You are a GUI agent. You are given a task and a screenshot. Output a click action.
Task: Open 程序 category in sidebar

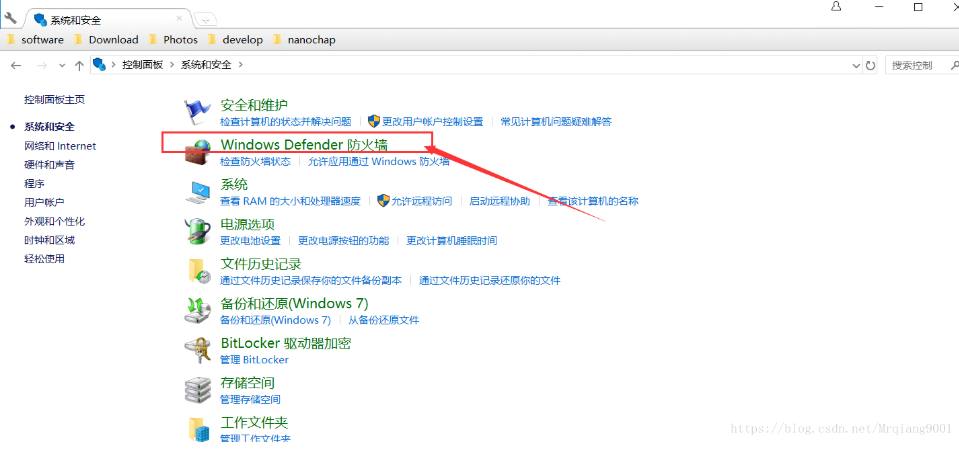pyautogui.click(x=34, y=183)
